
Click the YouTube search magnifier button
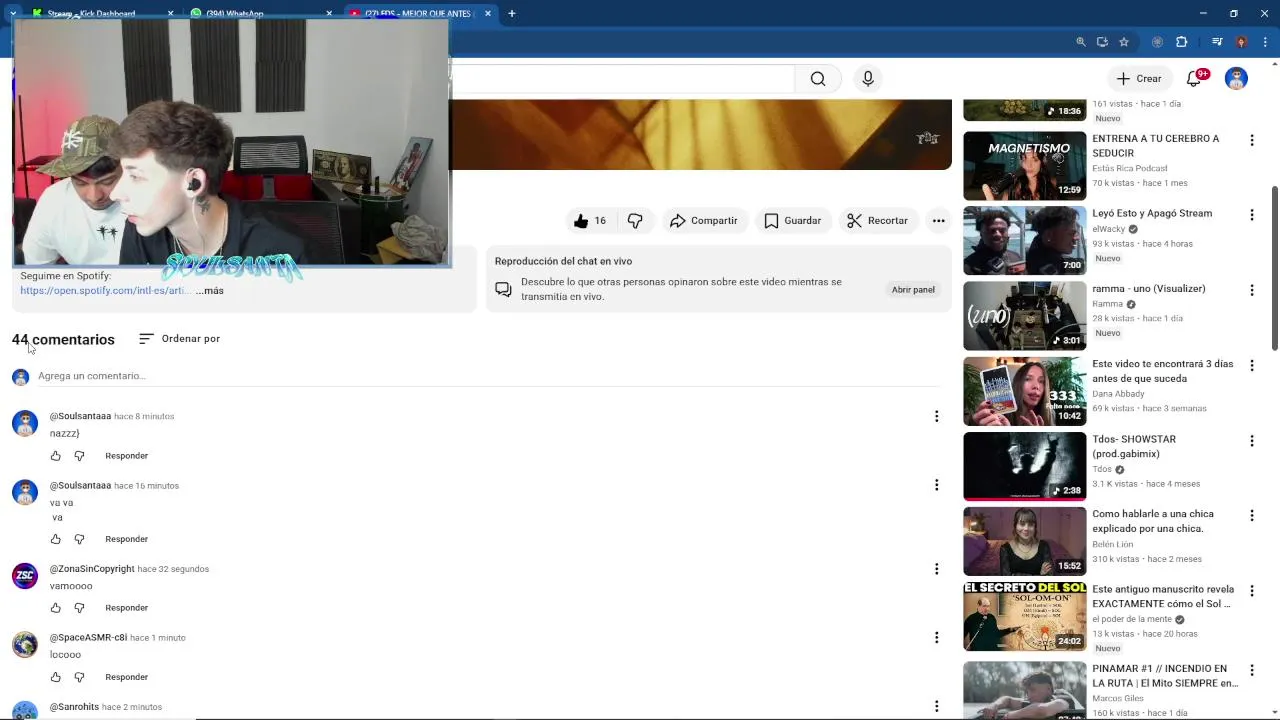(818, 79)
